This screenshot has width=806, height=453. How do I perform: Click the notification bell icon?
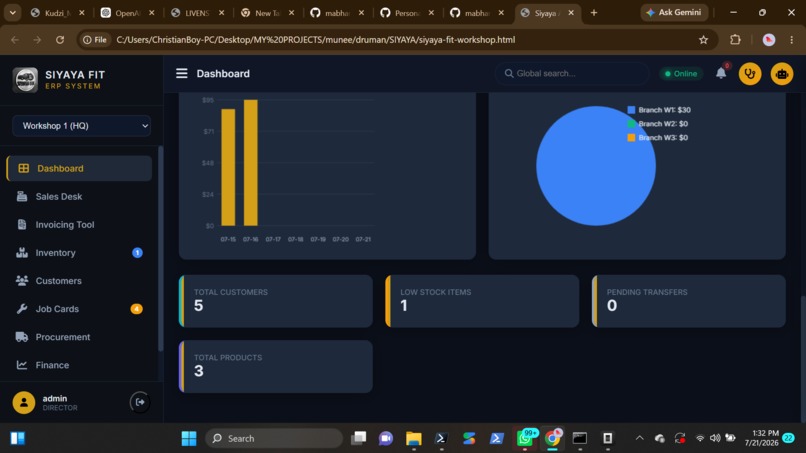(721, 73)
